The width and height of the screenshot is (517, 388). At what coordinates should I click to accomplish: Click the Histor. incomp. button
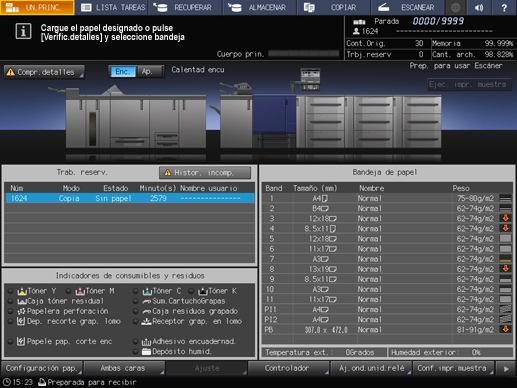tap(205, 173)
